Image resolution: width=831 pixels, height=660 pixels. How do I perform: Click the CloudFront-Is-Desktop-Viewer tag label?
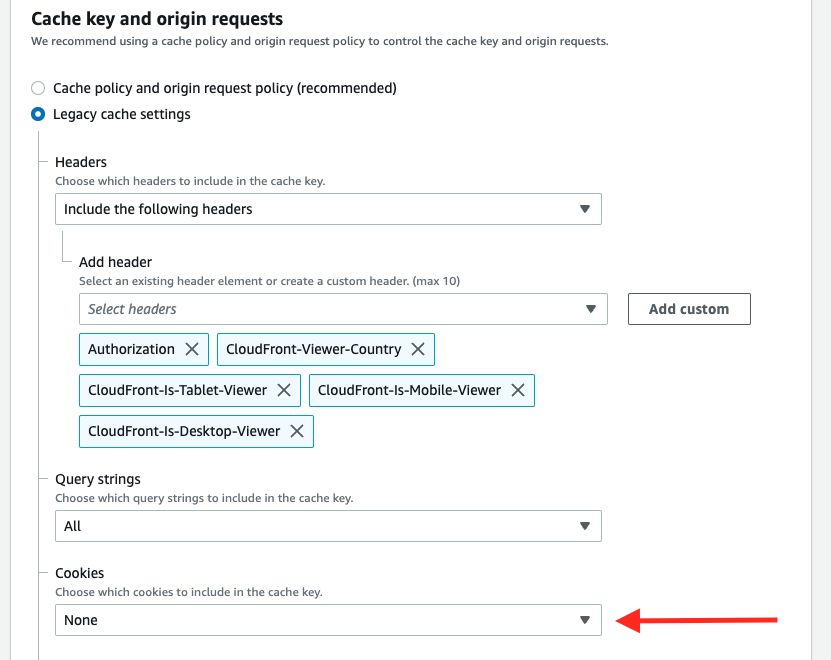pyautogui.click(x=184, y=431)
